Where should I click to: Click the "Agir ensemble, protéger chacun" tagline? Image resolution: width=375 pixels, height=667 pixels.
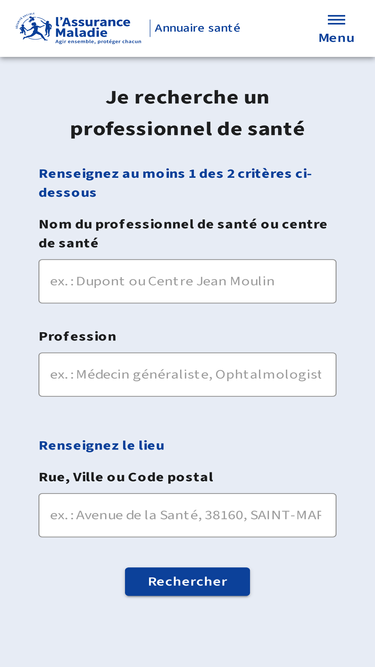coord(98,41)
